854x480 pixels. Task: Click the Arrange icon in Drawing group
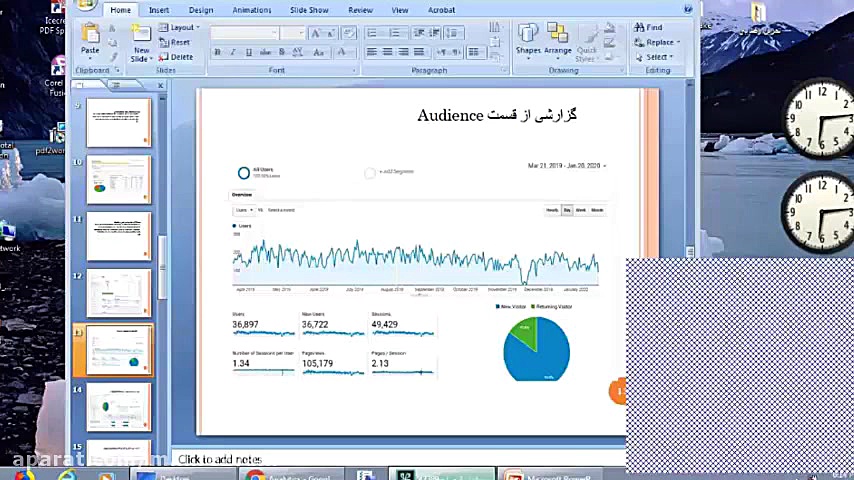557,39
